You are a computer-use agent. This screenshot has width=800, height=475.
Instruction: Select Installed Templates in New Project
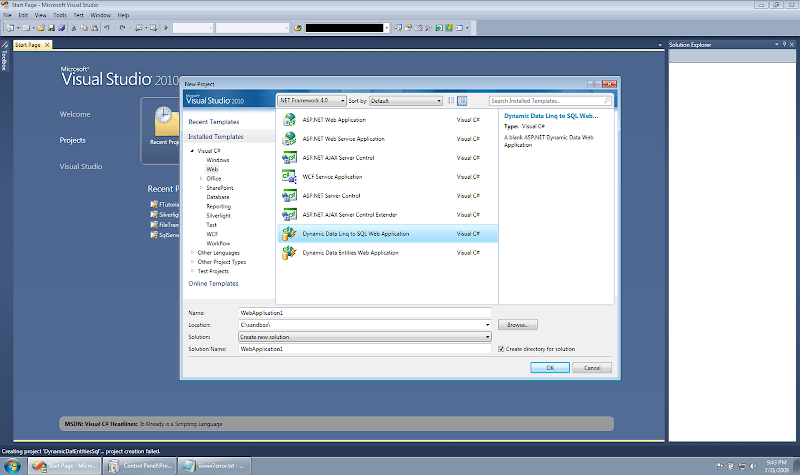click(216, 136)
